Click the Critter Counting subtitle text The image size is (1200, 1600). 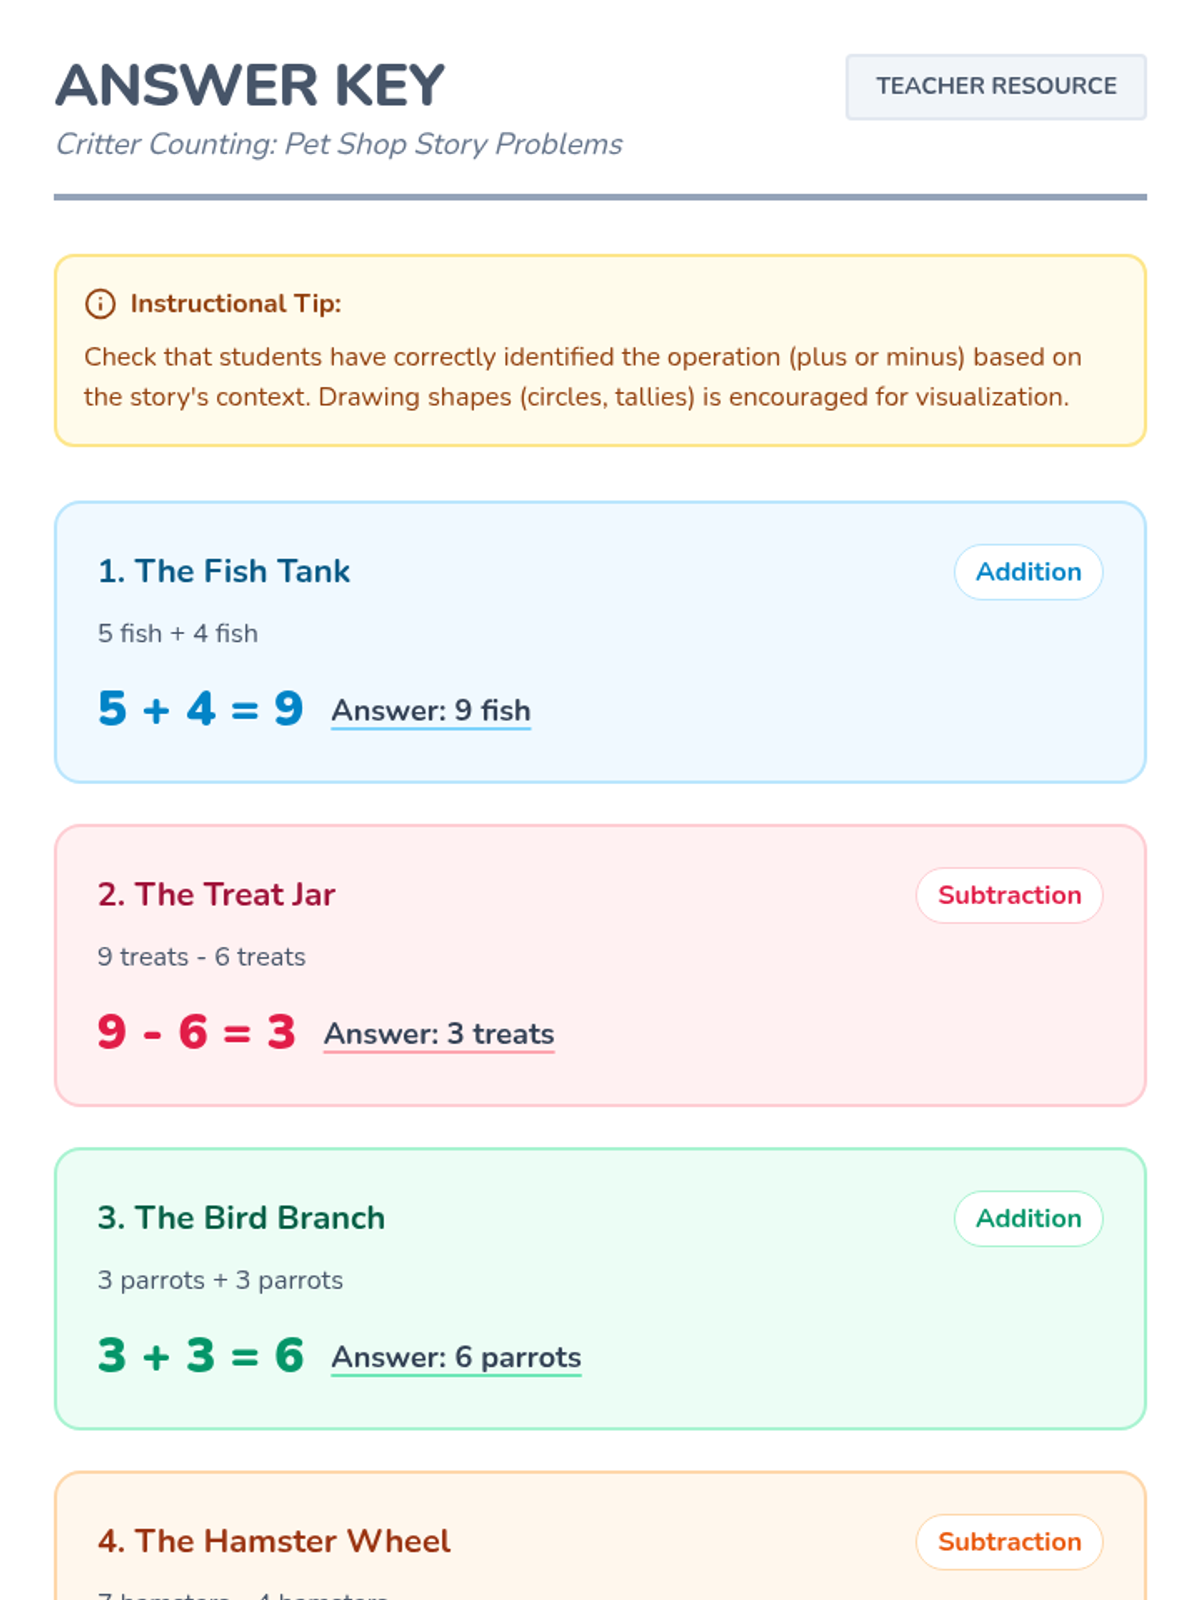click(x=339, y=144)
